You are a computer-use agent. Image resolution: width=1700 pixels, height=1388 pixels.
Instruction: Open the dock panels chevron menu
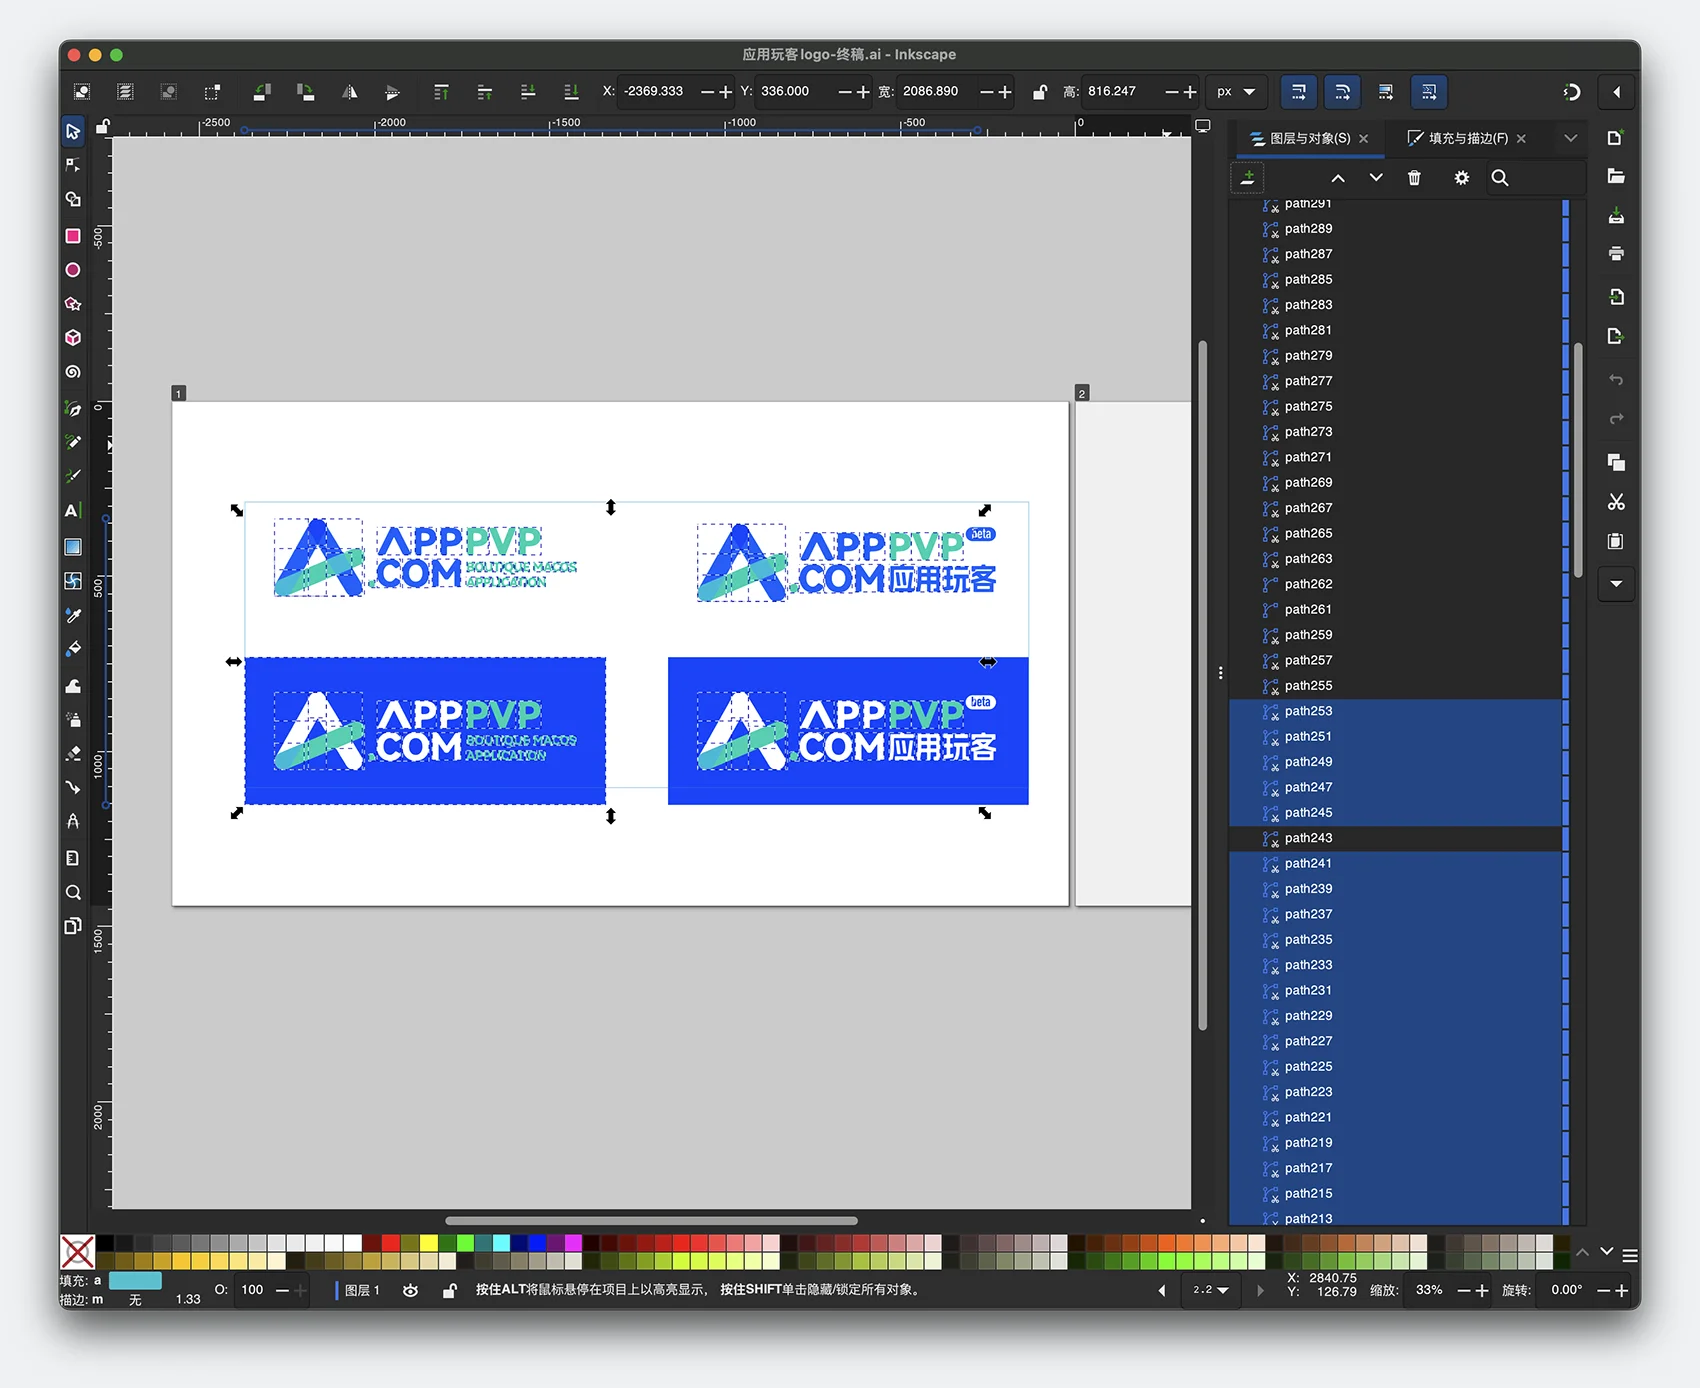[x=1570, y=138]
